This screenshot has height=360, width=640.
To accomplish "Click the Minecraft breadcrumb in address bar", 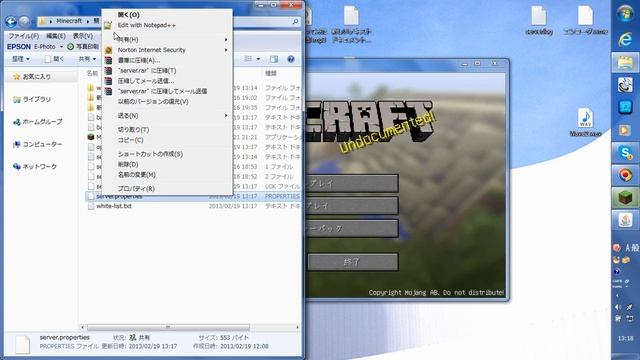I will tap(69, 21).
